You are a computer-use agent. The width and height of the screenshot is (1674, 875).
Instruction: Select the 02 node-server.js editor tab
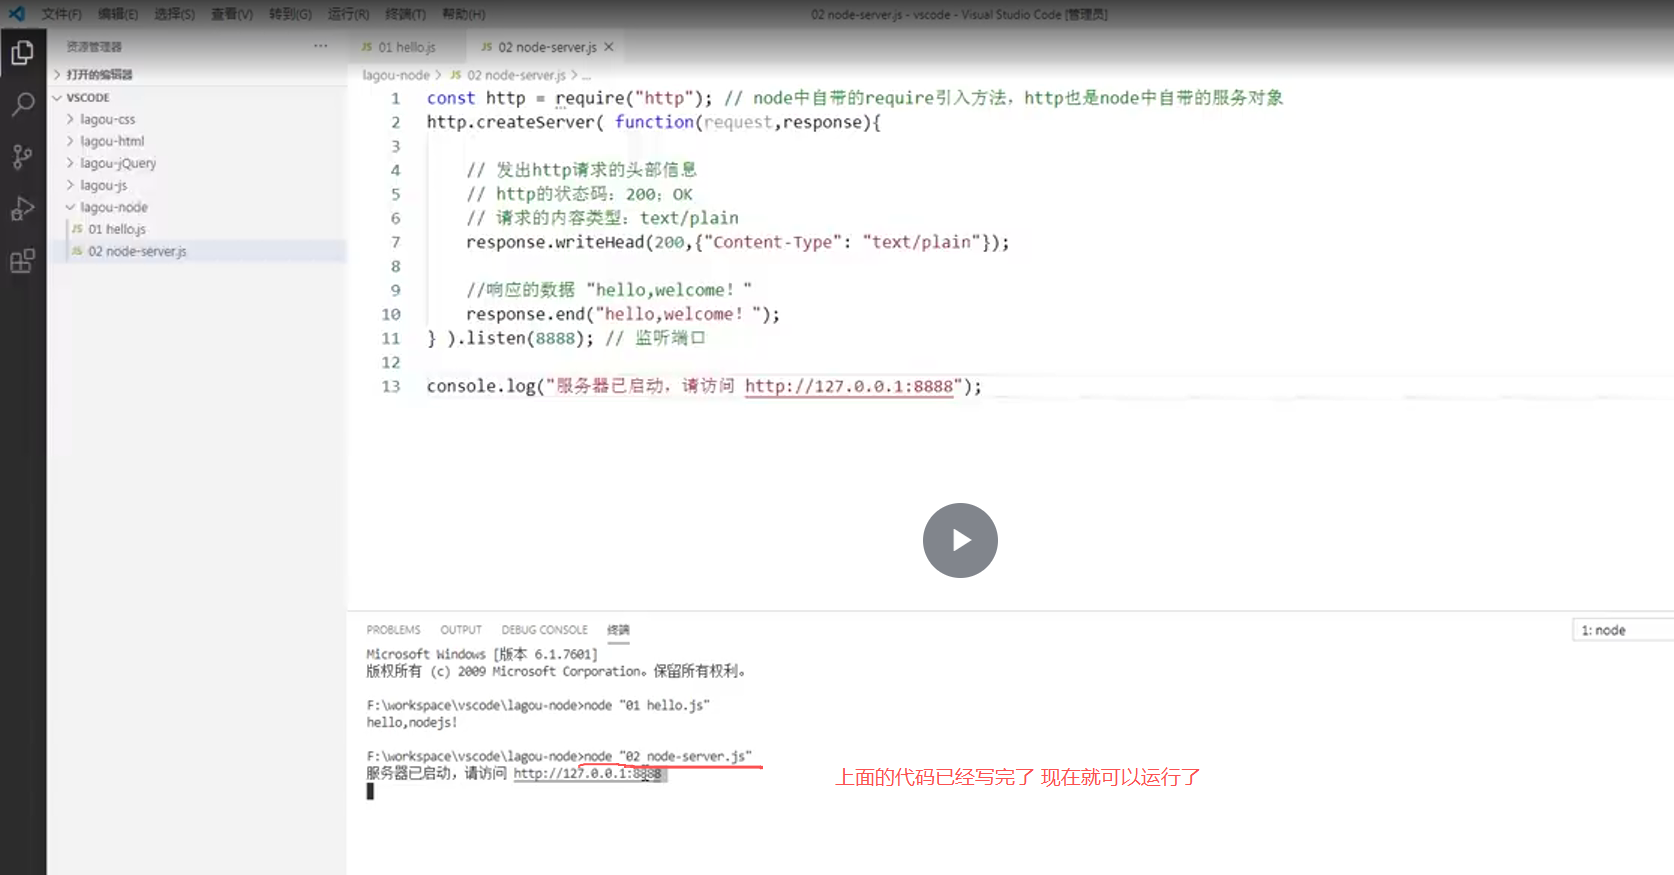click(547, 47)
